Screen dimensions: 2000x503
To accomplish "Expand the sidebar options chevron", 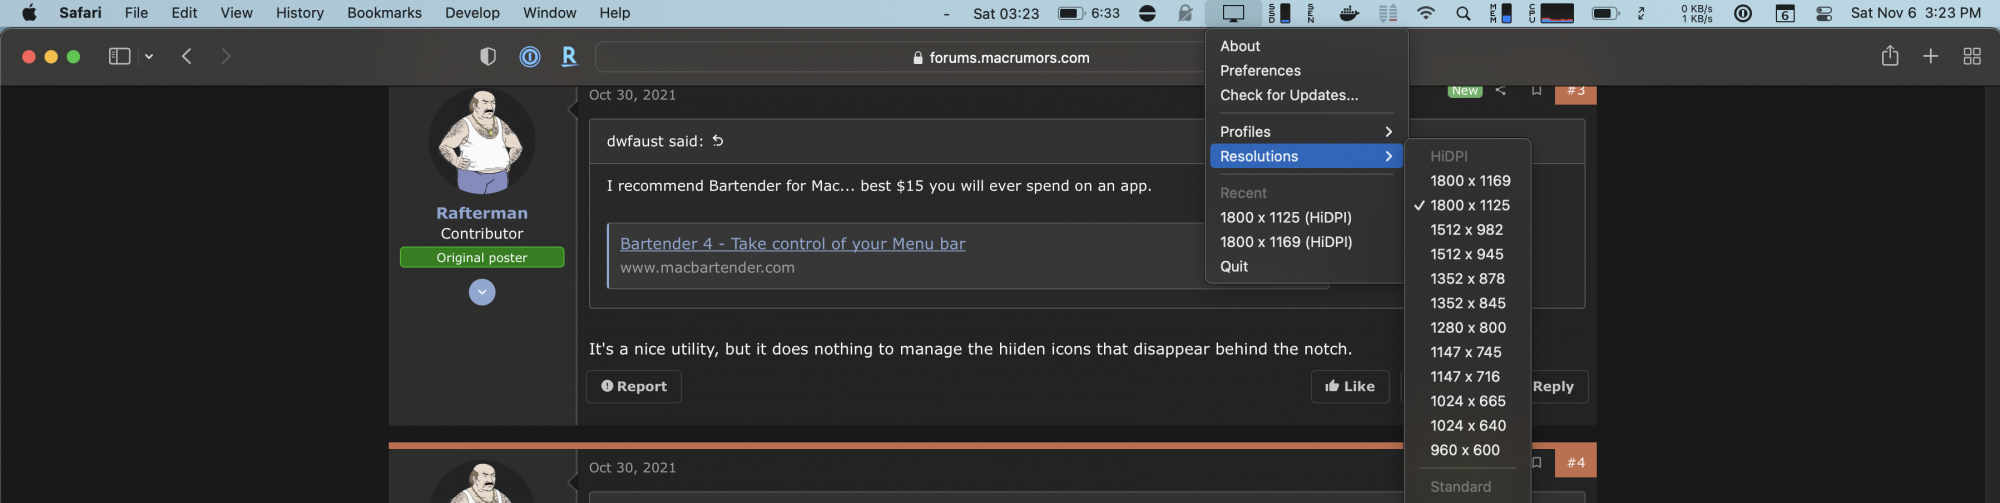I will tap(149, 57).
